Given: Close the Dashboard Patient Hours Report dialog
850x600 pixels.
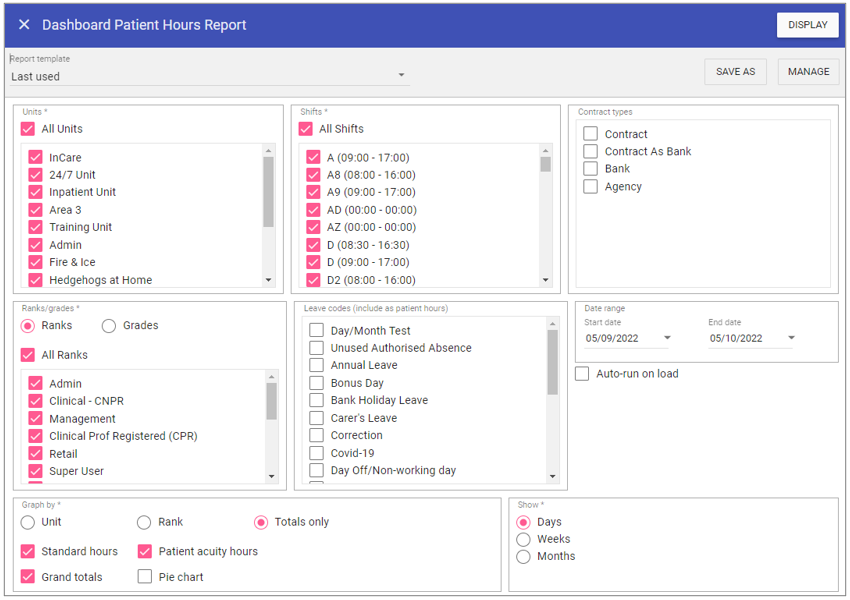Looking at the screenshot, I should pyautogui.click(x=24, y=25).
